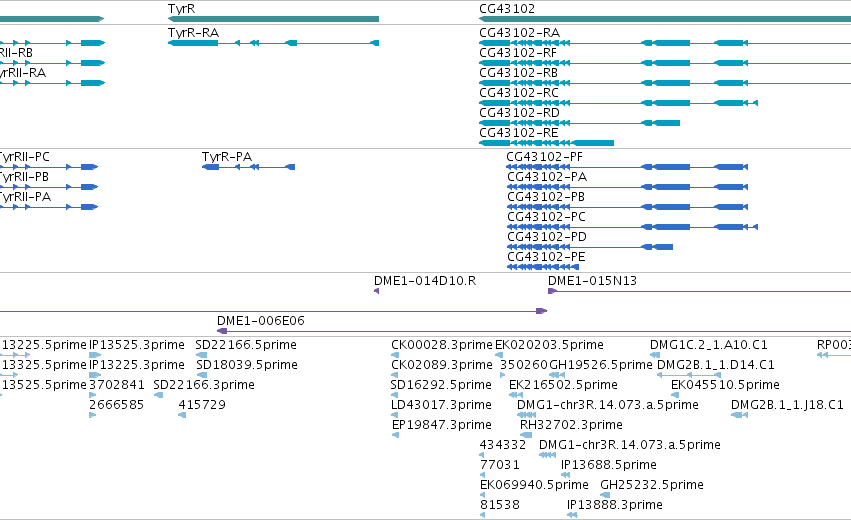Select protein label TyrRII-PC

click(24, 157)
